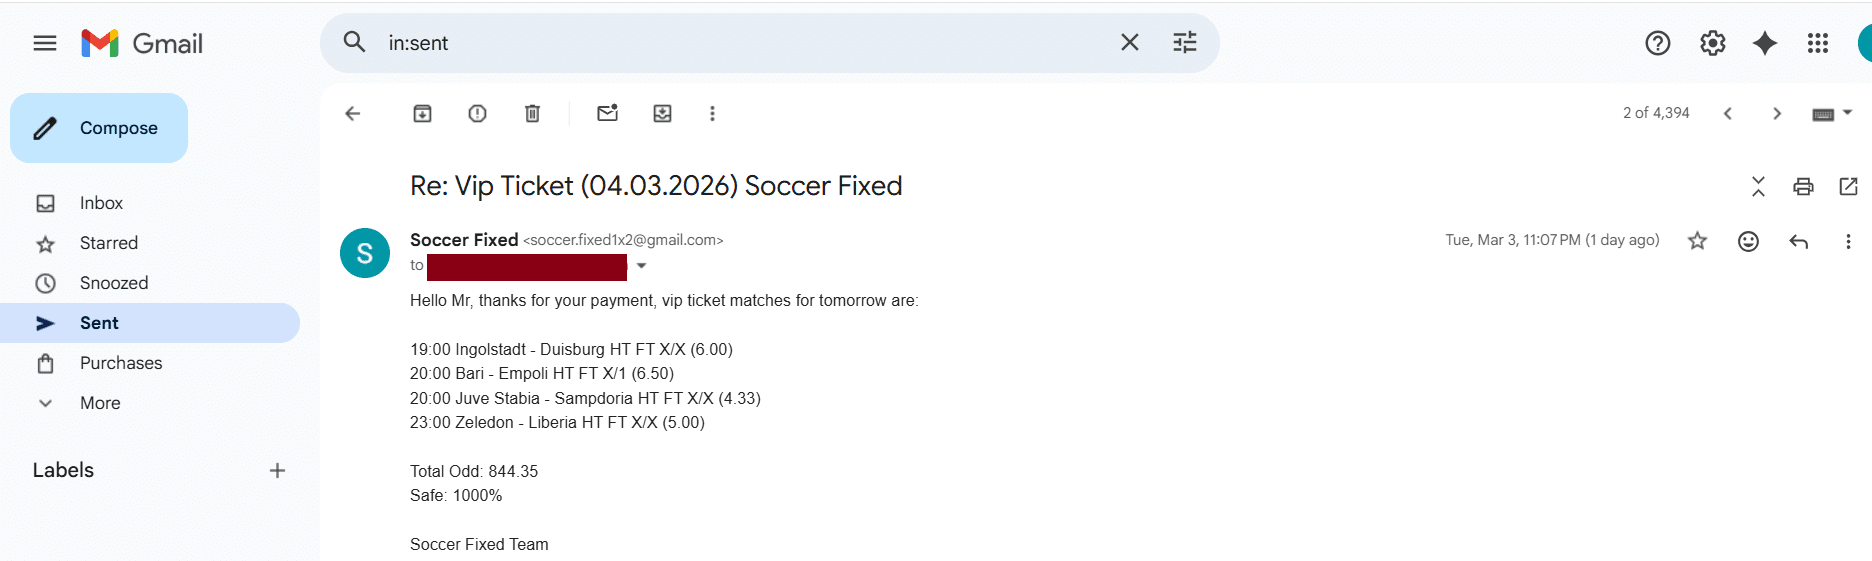Archive this email conversation
This screenshot has width=1872, height=561.
pyautogui.click(x=422, y=114)
